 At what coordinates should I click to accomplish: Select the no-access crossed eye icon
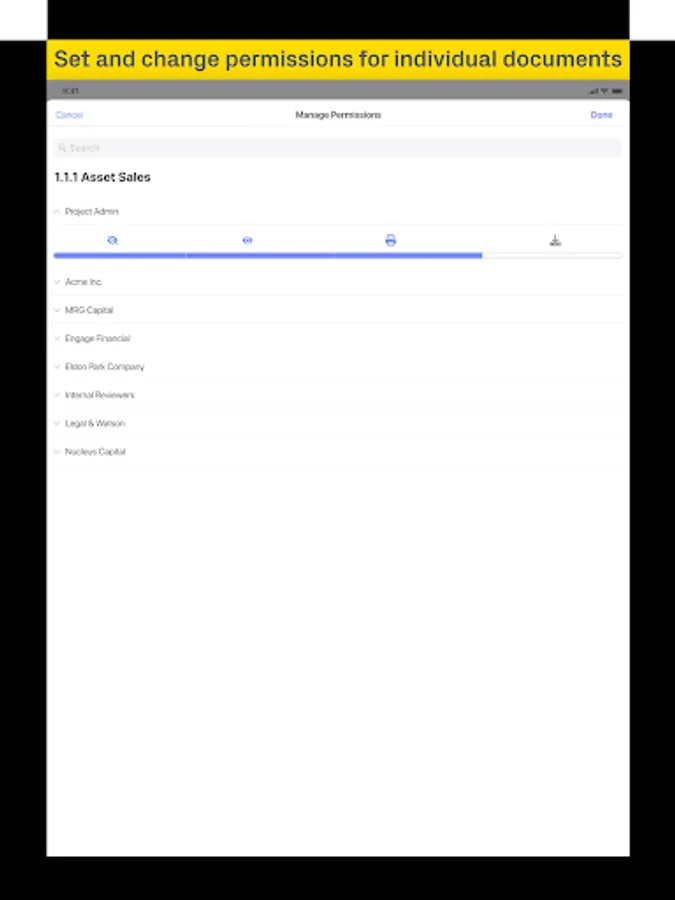(112, 240)
